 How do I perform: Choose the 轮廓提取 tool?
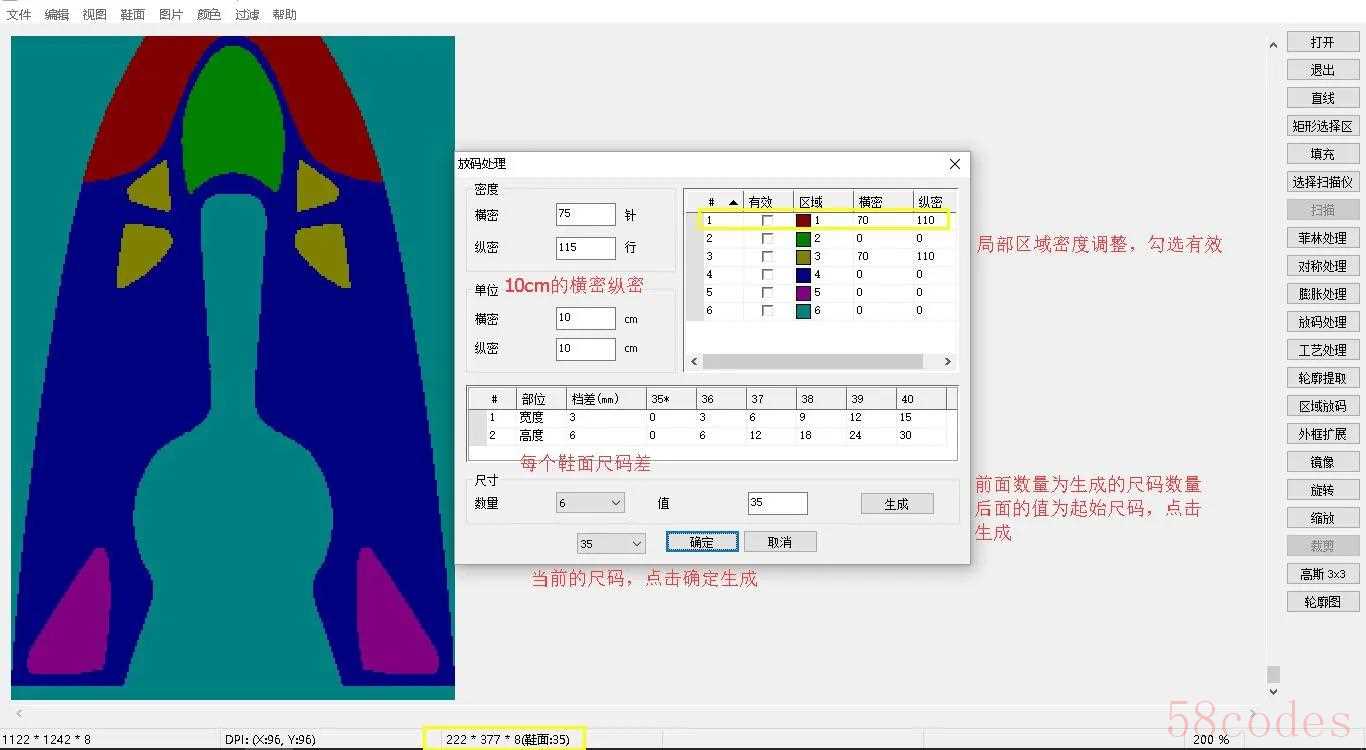1322,378
